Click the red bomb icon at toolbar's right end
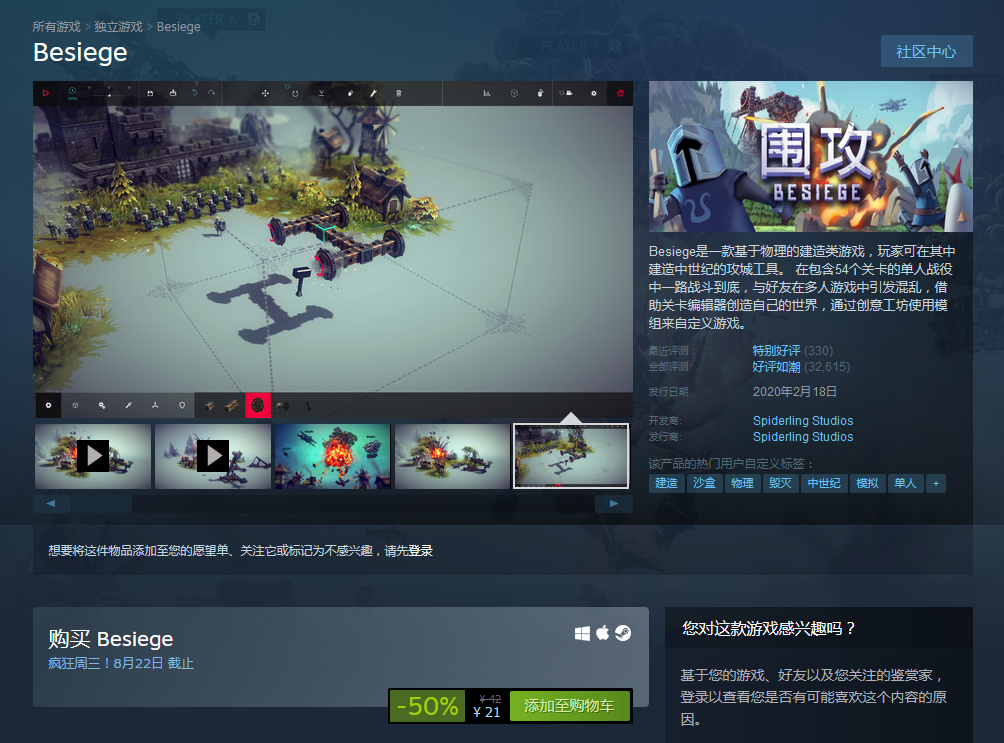 click(621, 92)
